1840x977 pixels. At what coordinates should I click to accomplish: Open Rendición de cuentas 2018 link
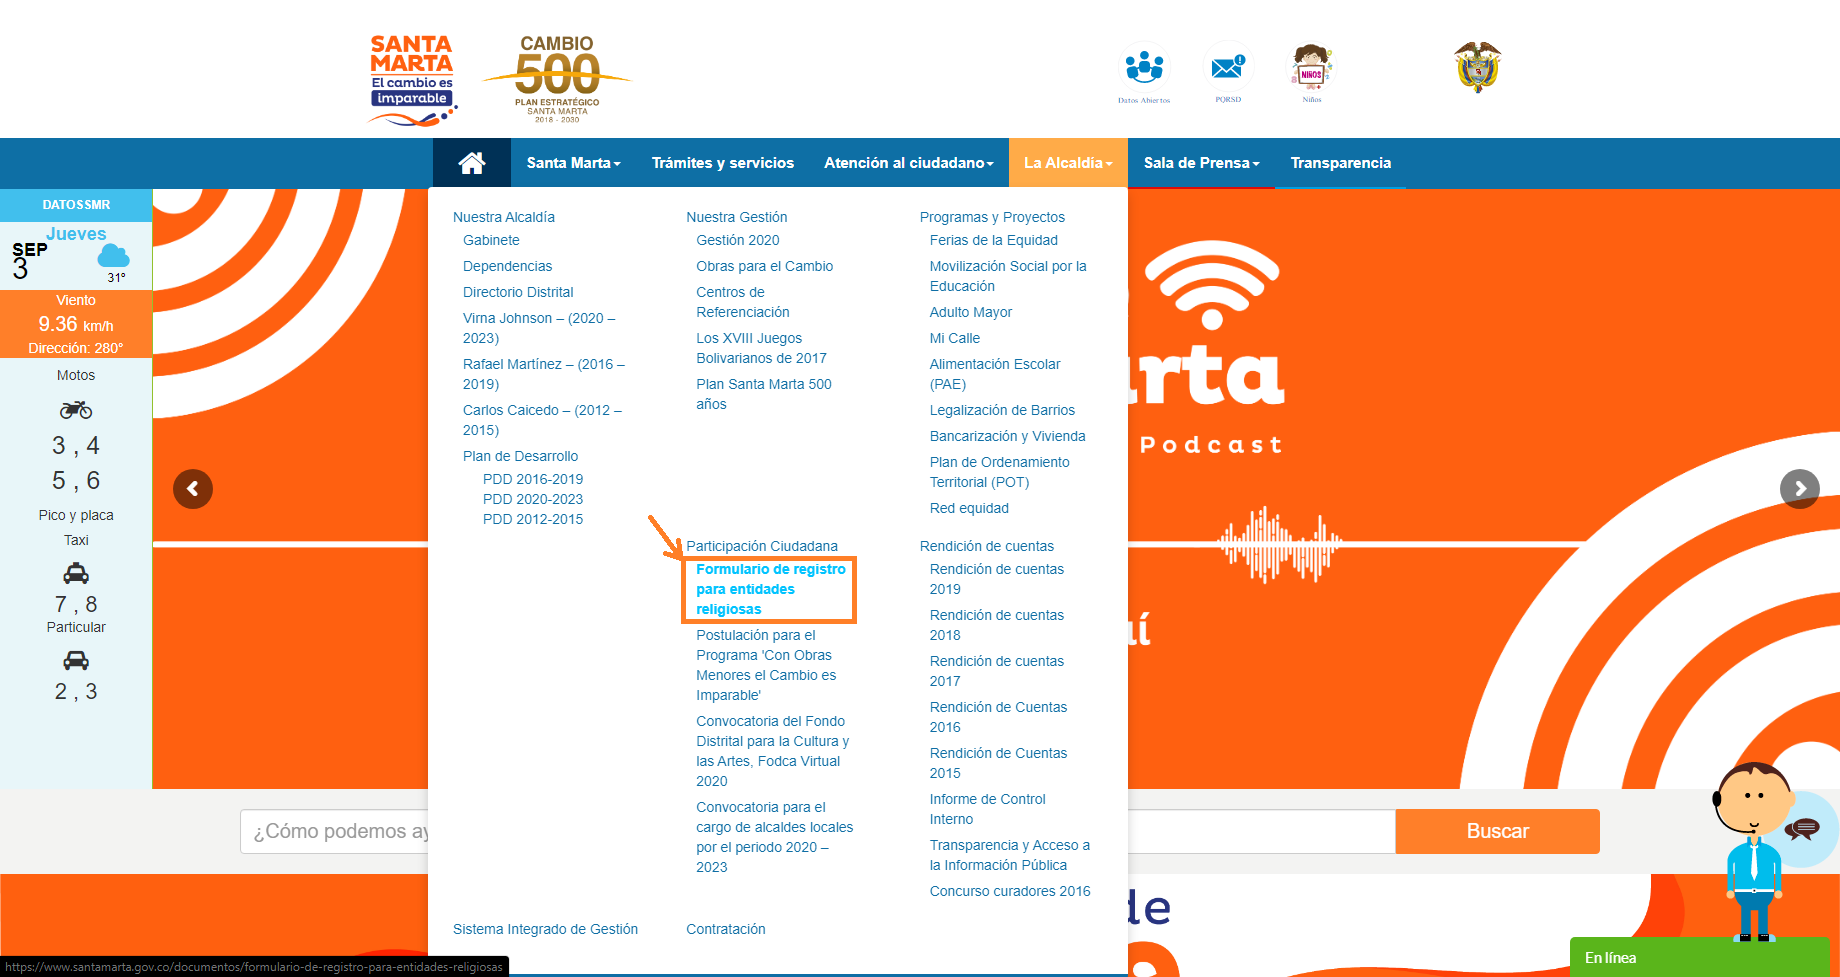pyautogui.click(x=997, y=625)
